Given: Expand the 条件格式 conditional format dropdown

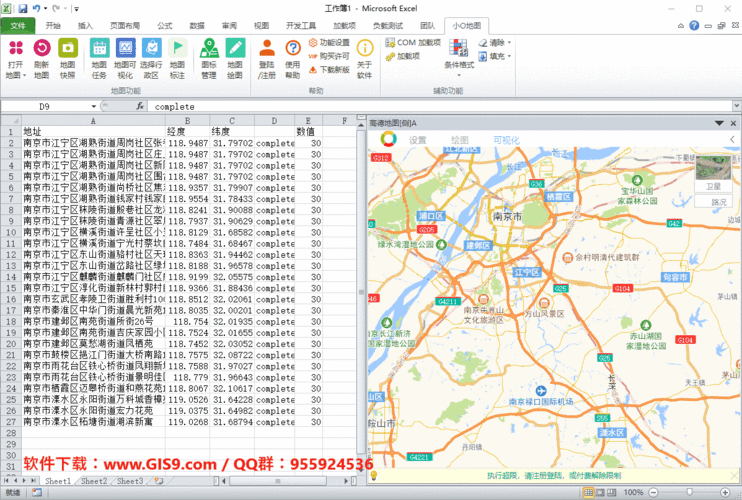Looking at the screenshot, I should tap(459, 75).
